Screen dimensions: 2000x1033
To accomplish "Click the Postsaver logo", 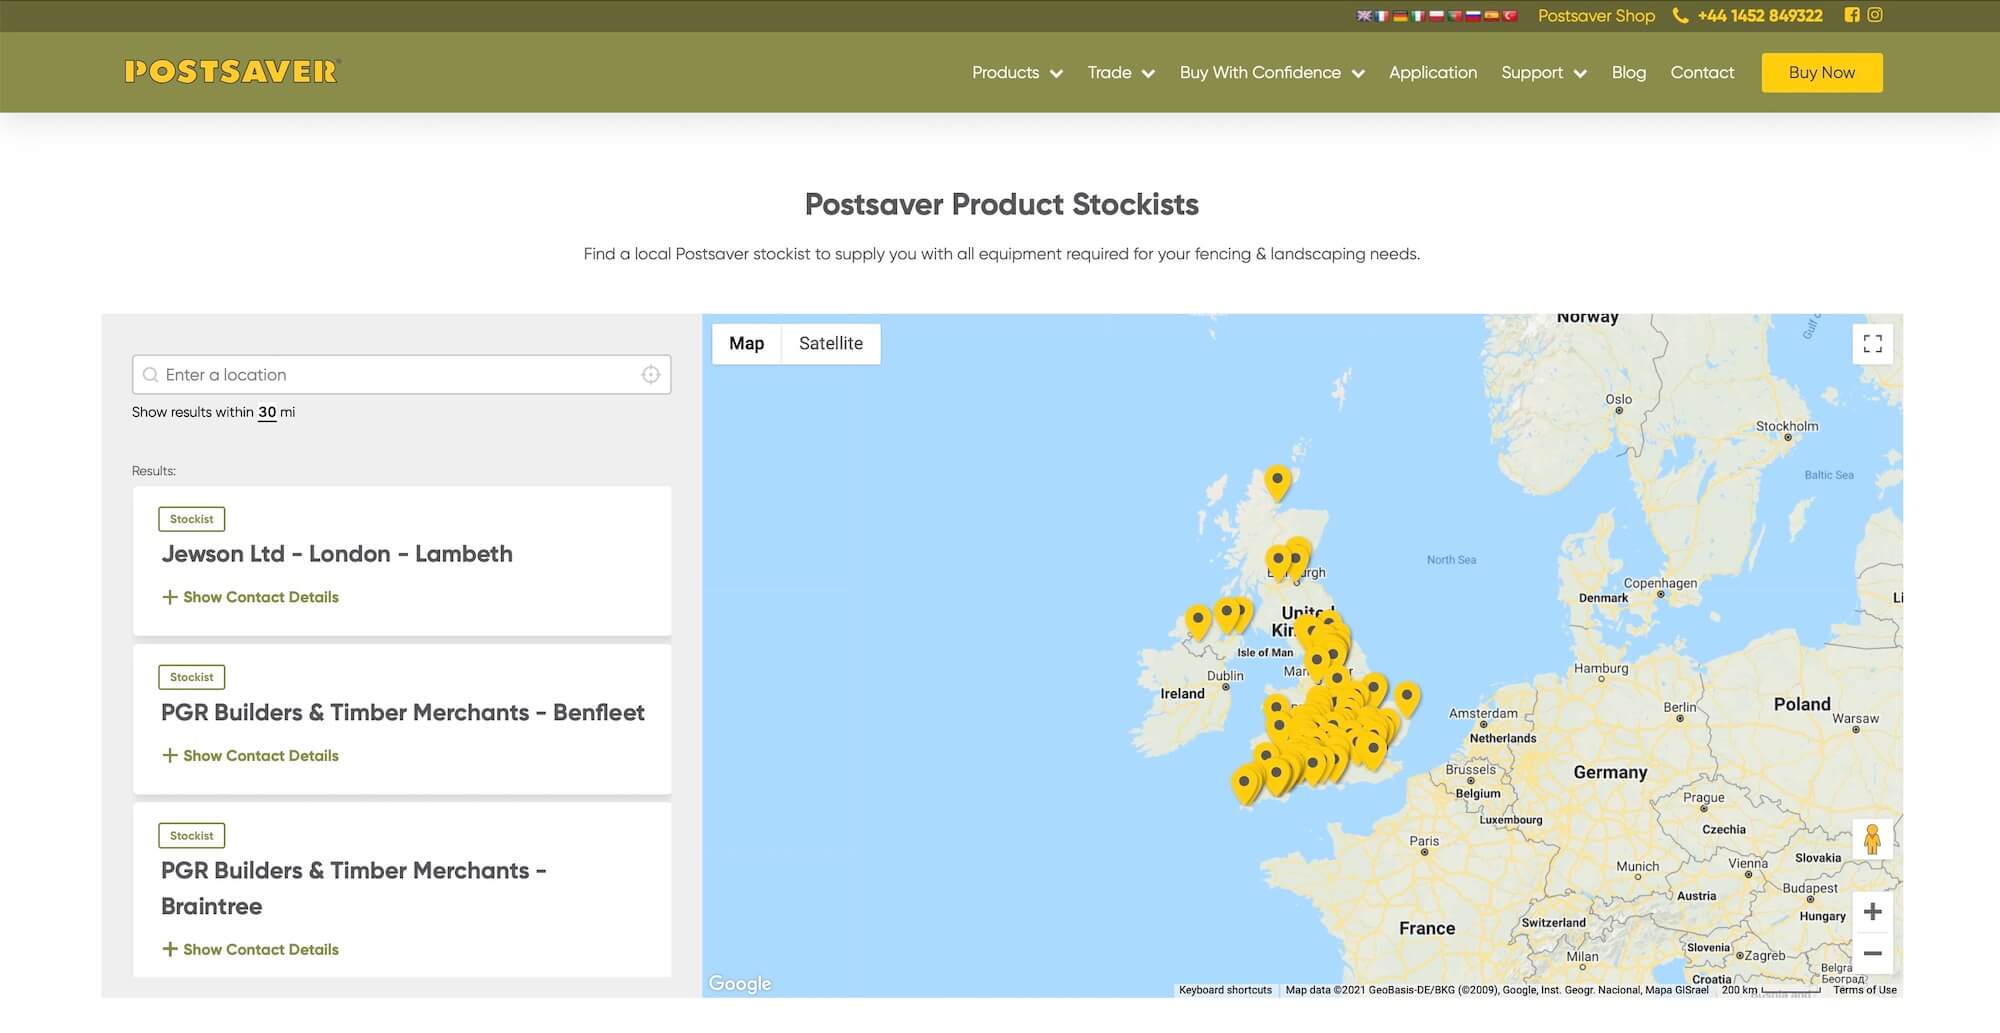I will coord(232,71).
